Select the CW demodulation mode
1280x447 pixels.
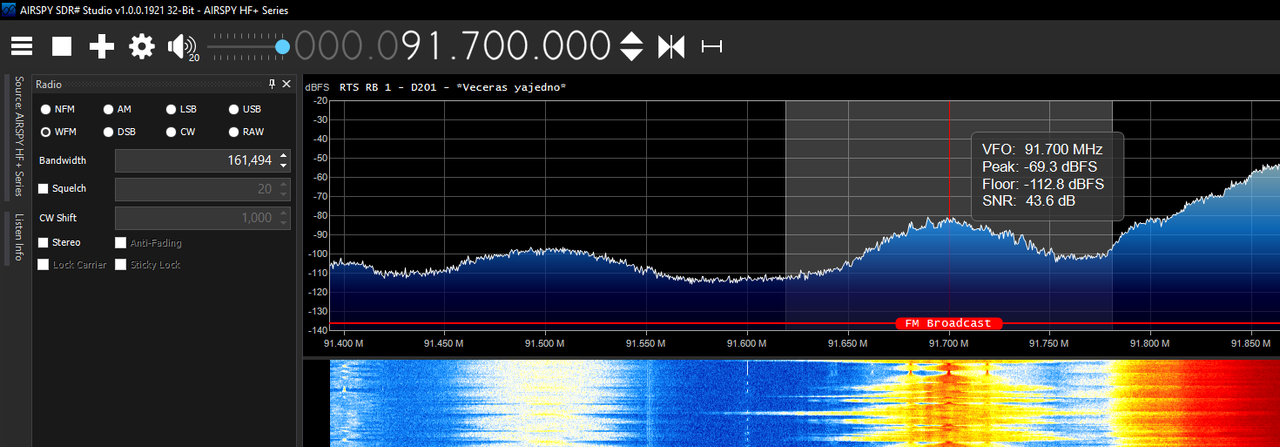point(180,132)
